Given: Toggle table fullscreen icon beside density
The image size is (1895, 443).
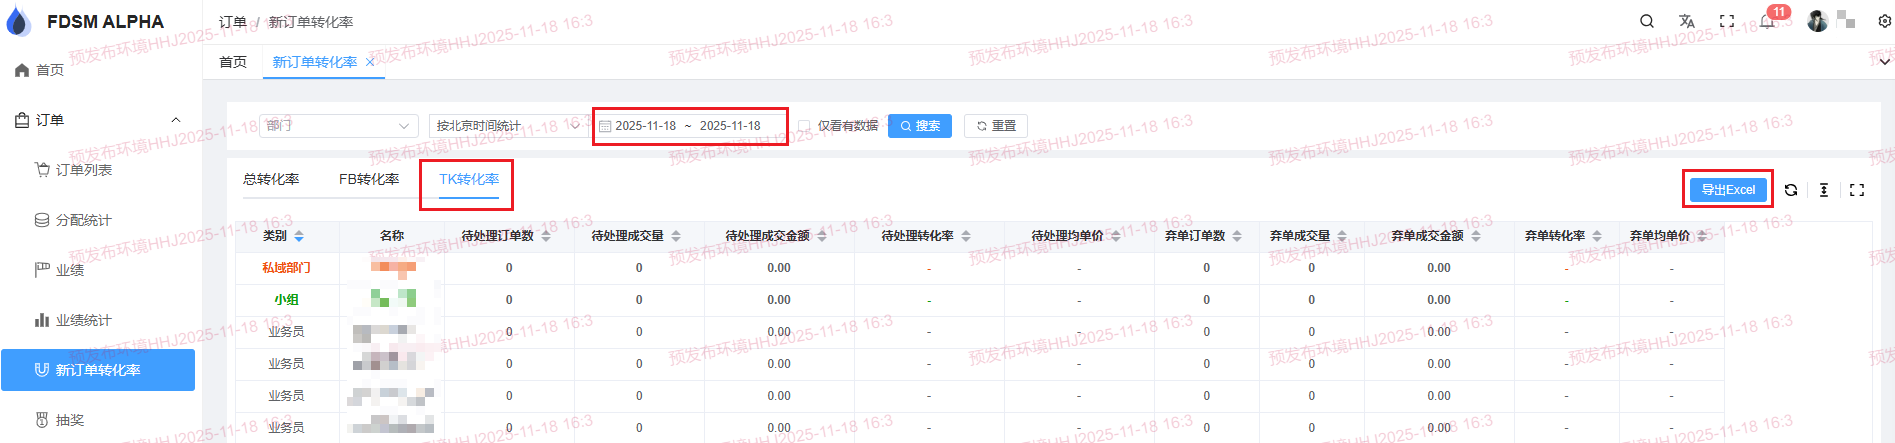Looking at the screenshot, I should [x=1857, y=190].
